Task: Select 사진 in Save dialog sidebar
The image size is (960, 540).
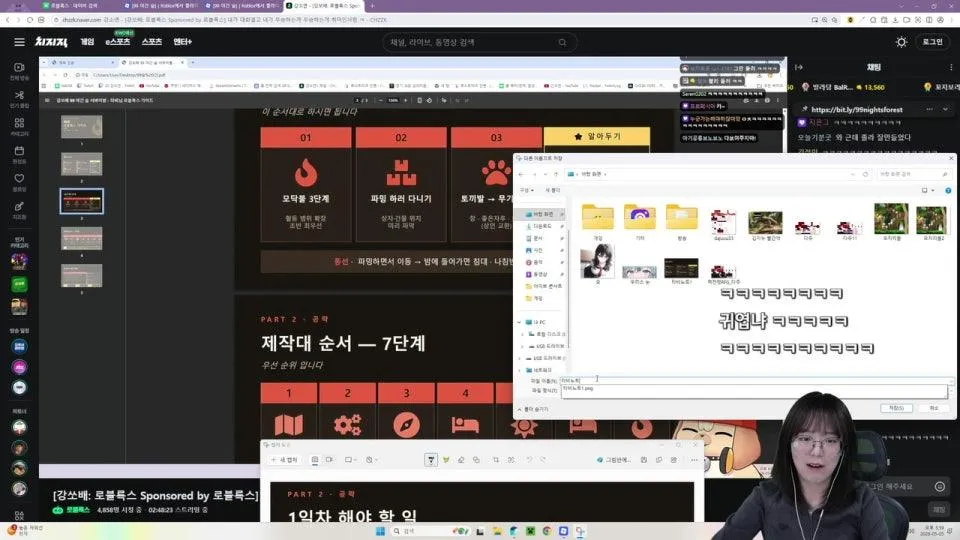Action: pos(538,250)
